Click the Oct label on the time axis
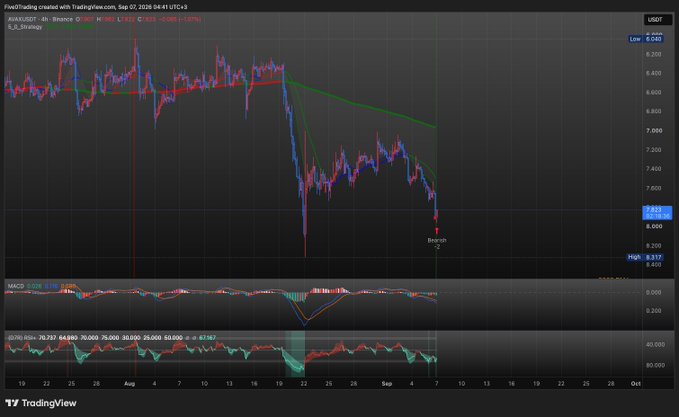This screenshot has width=679, height=417. tap(635, 384)
